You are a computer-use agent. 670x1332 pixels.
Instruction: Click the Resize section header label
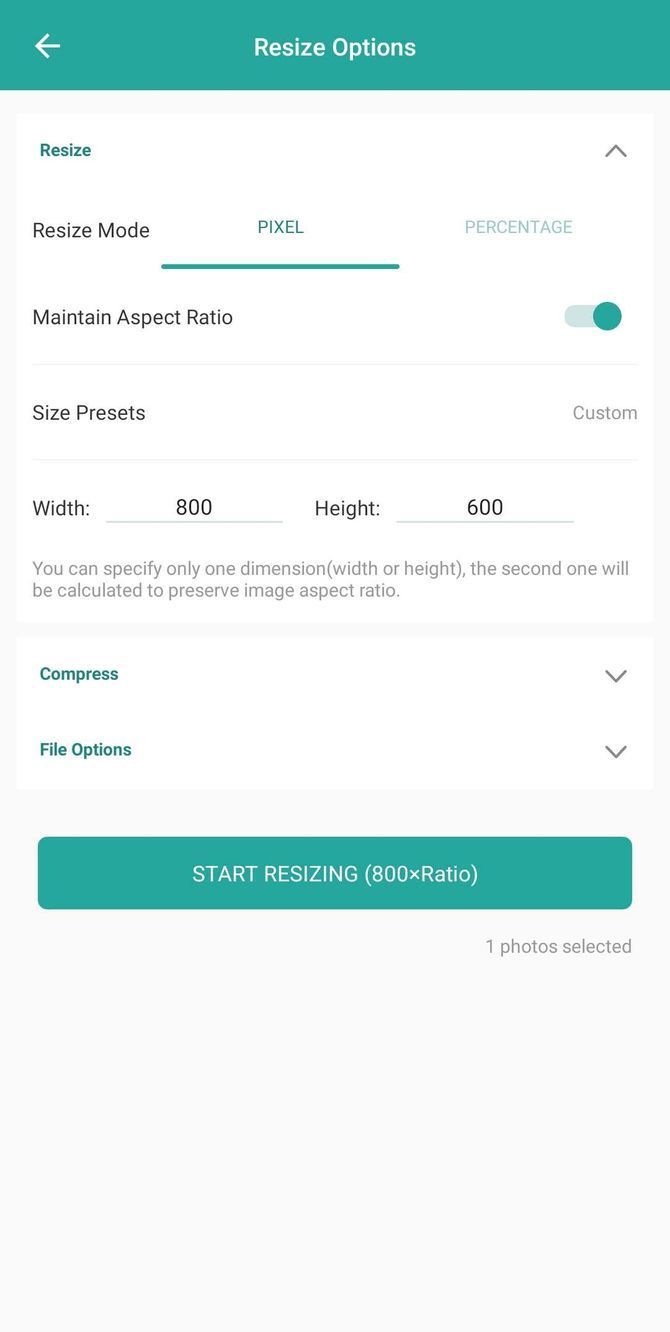[x=64, y=150]
